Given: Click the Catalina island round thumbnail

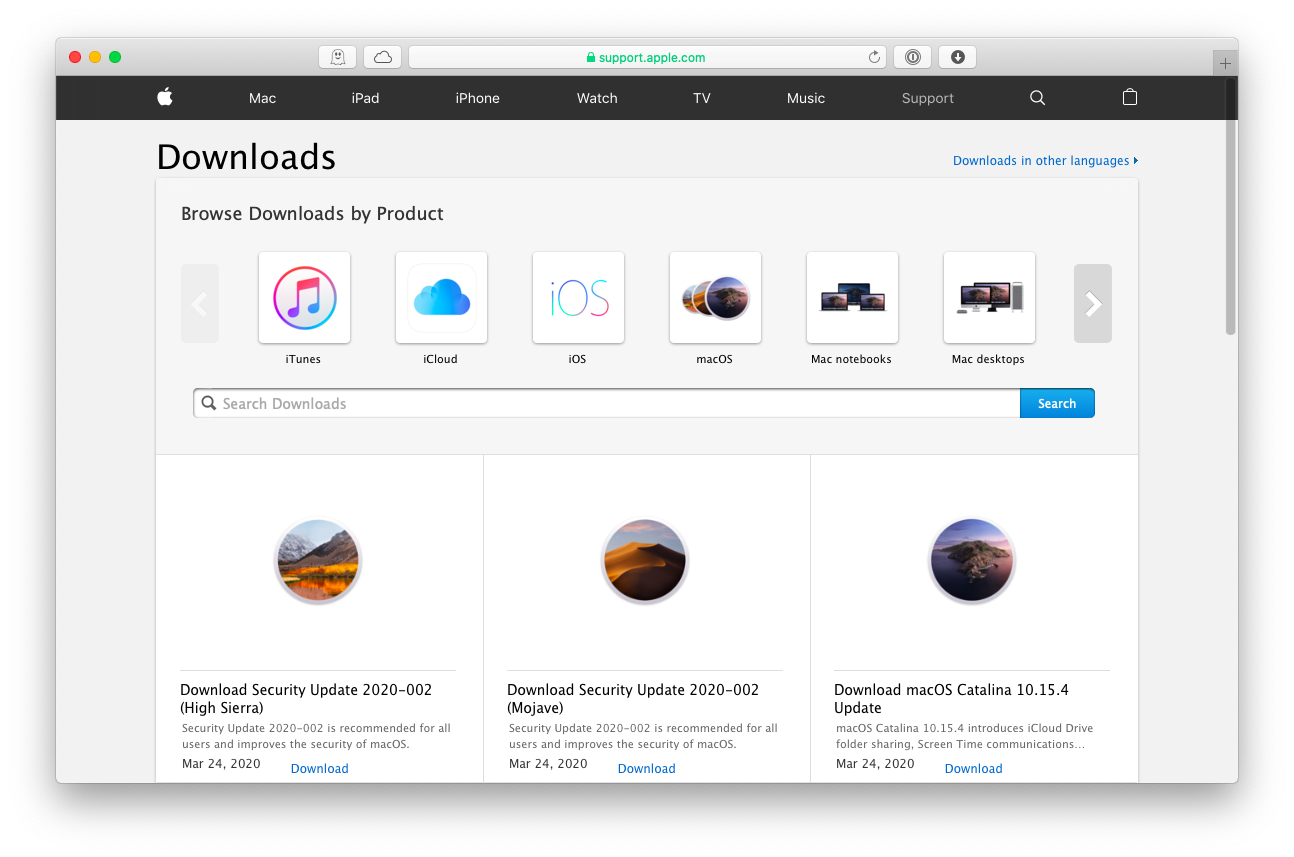Looking at the screenshot, I should (x=972, y=561).
